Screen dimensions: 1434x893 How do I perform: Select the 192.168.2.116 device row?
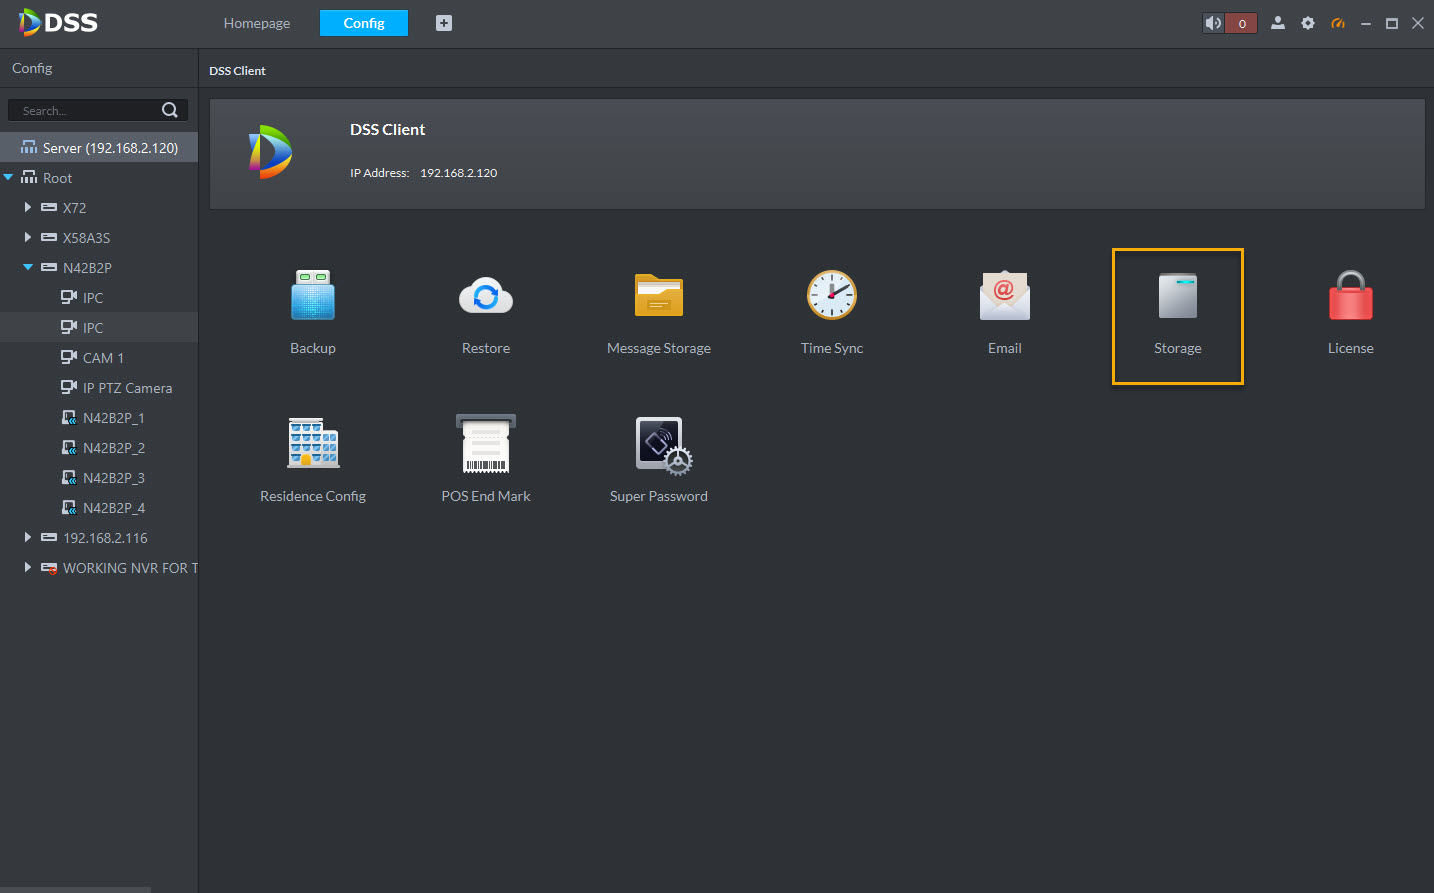(99, 538)
